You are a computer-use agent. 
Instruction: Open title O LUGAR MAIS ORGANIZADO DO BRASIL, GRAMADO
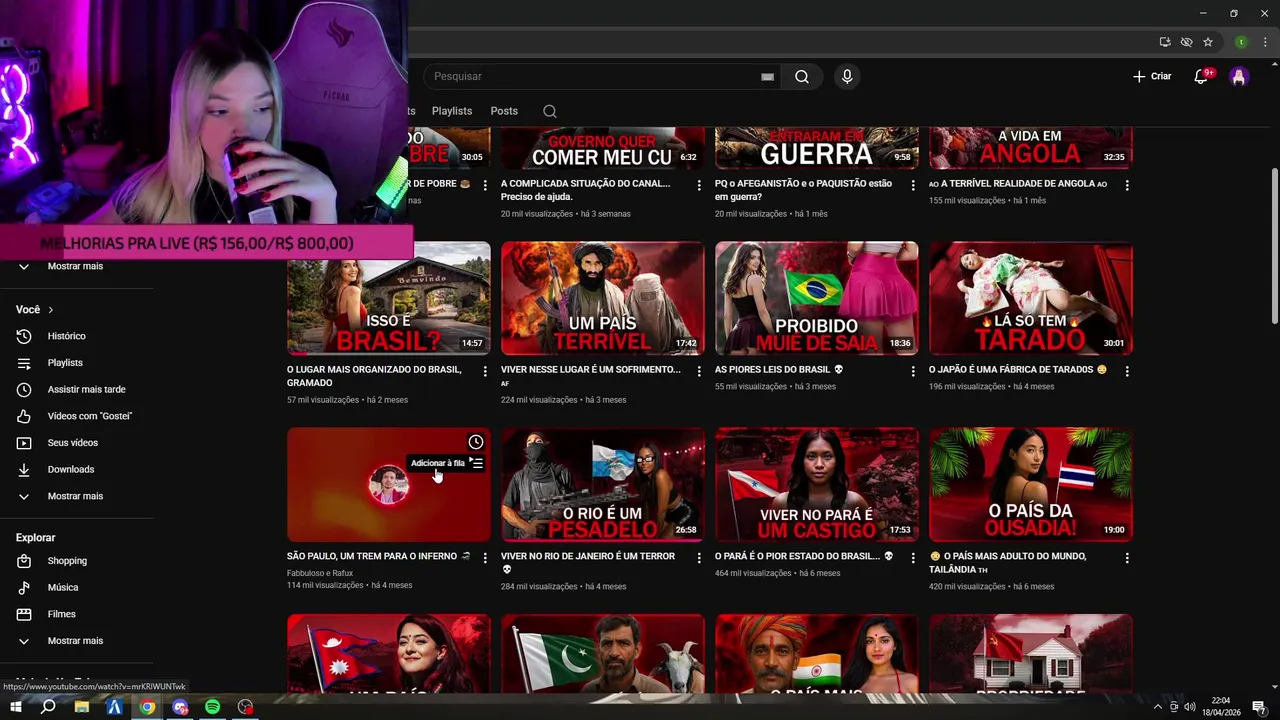pyautogui.click(x=374, y=376)
